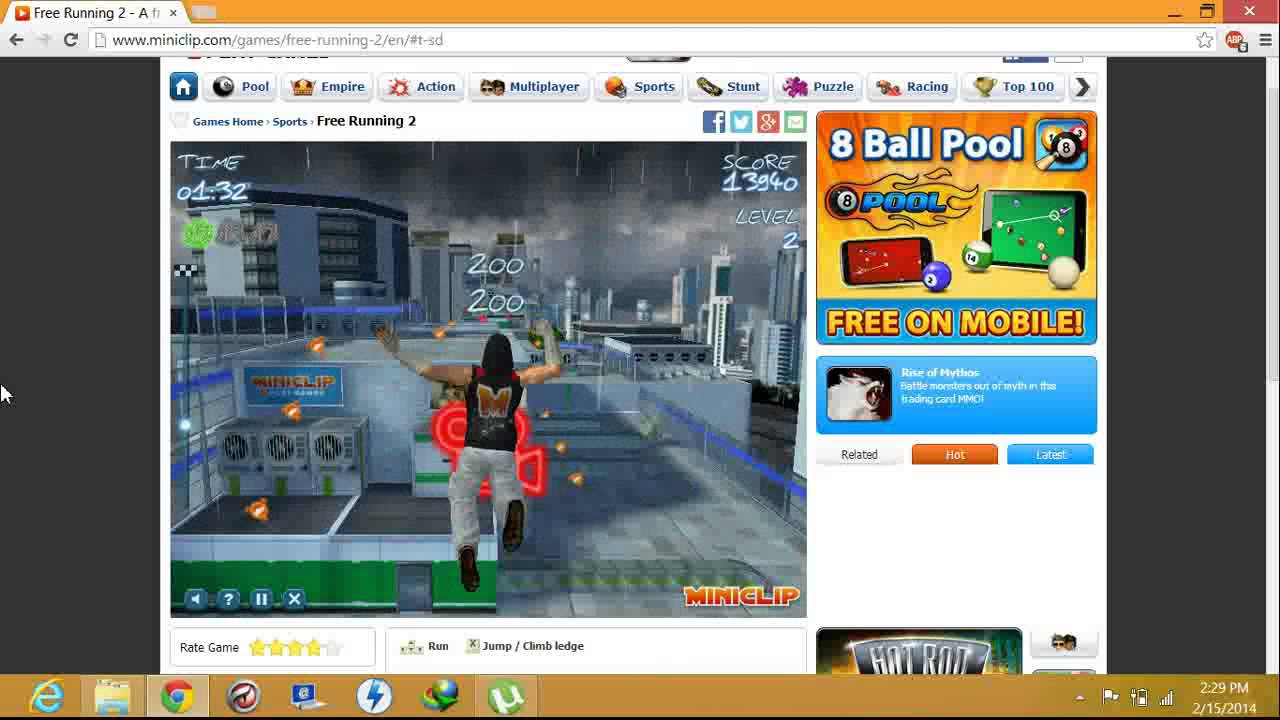1280x720 pixels.
Task: Go forward in the browser
Action: click(x=43, y=40)
